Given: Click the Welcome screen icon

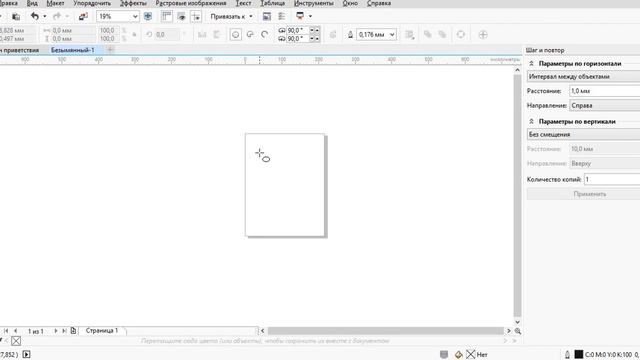Looking at the screenshot, I should pyautogui.click(x=267, y=16).
